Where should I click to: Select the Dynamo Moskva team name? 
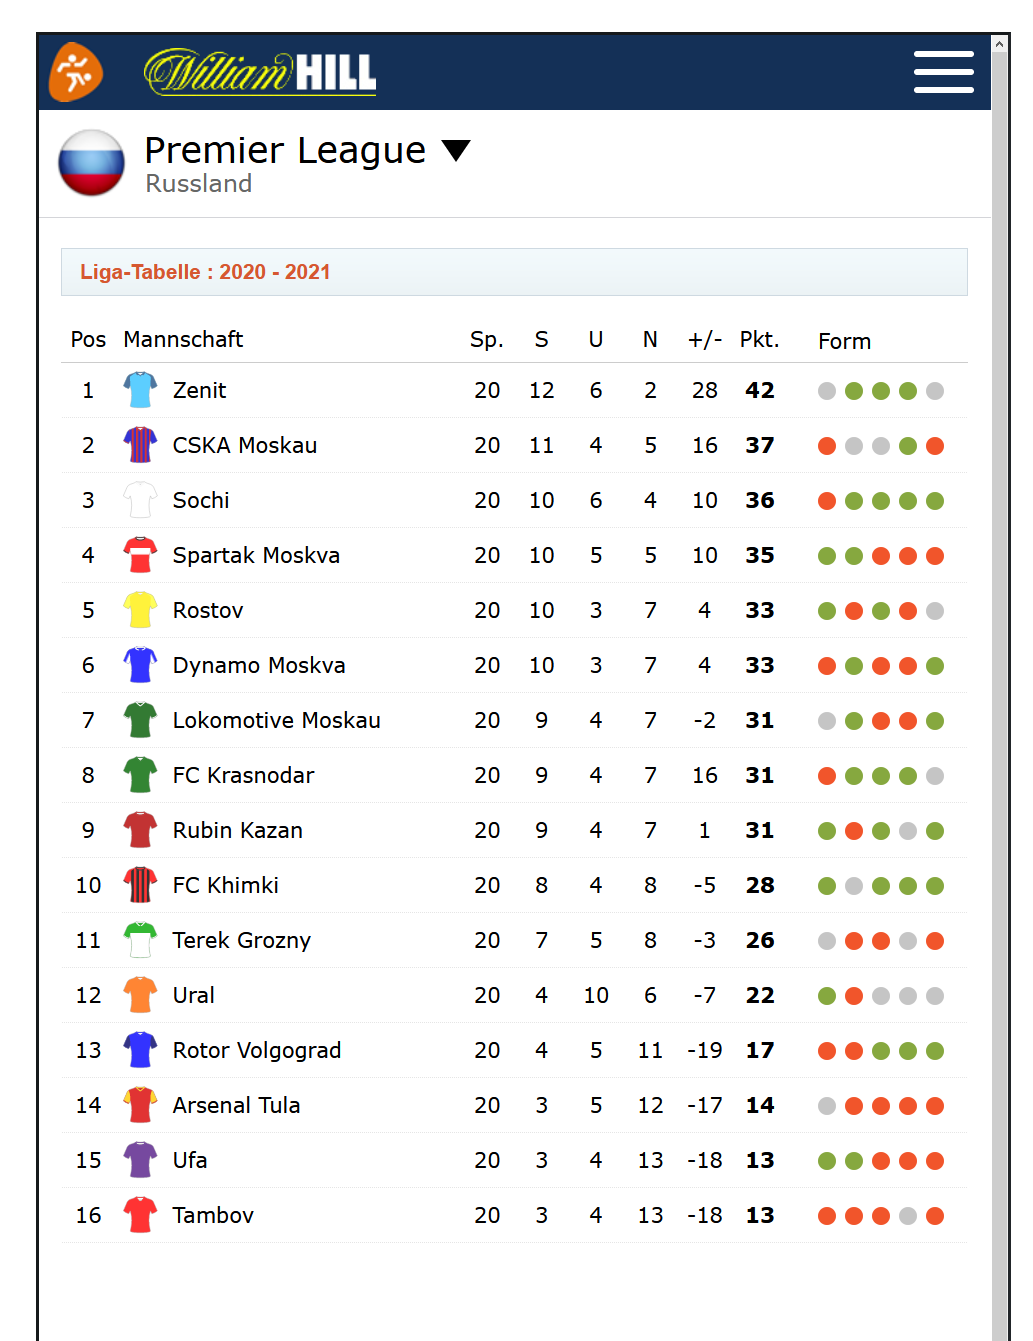(259, 665)
